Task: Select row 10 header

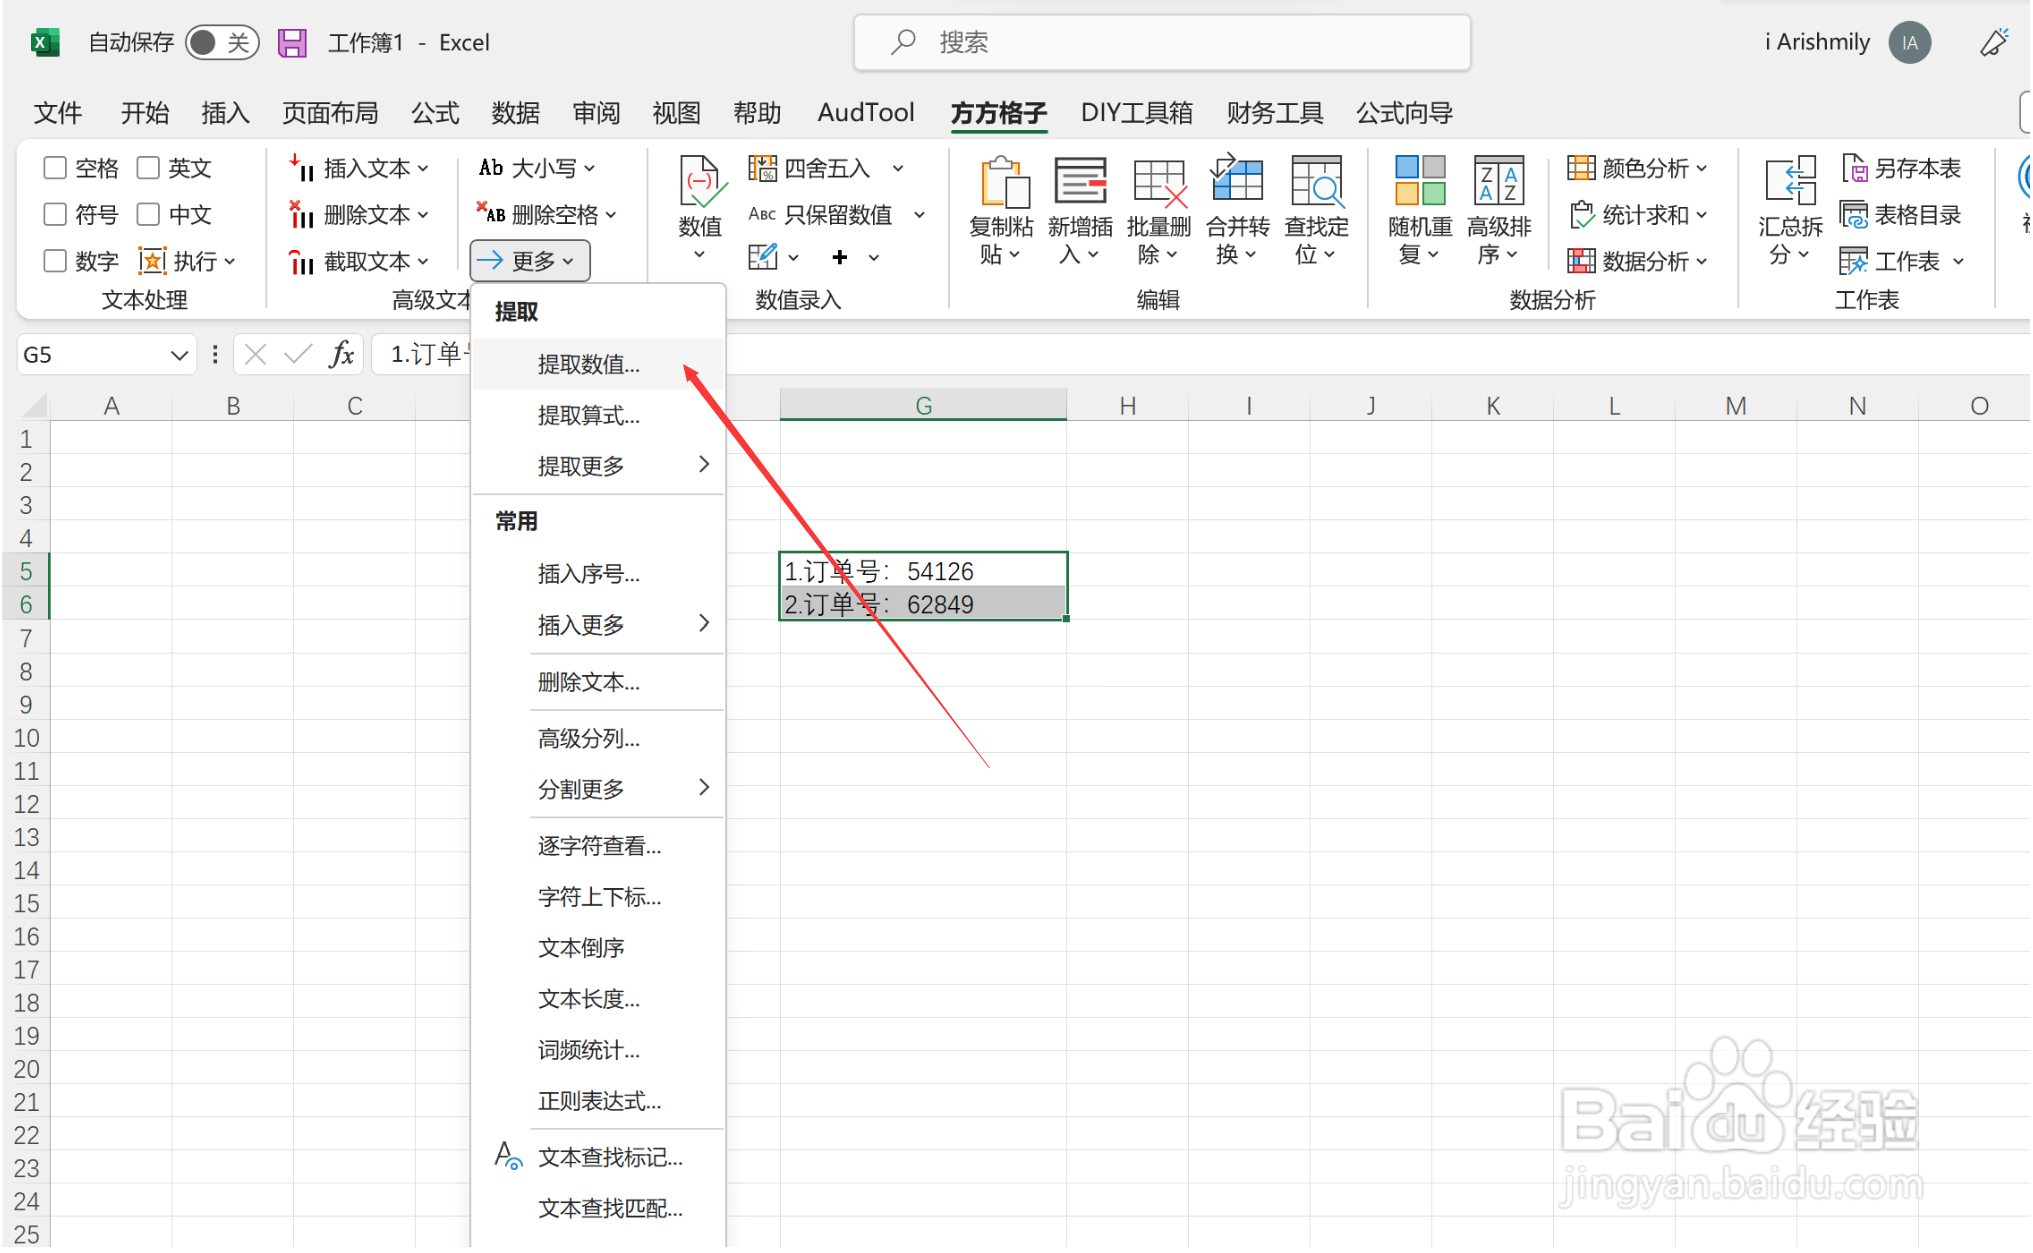Action: tap(26, 738)
